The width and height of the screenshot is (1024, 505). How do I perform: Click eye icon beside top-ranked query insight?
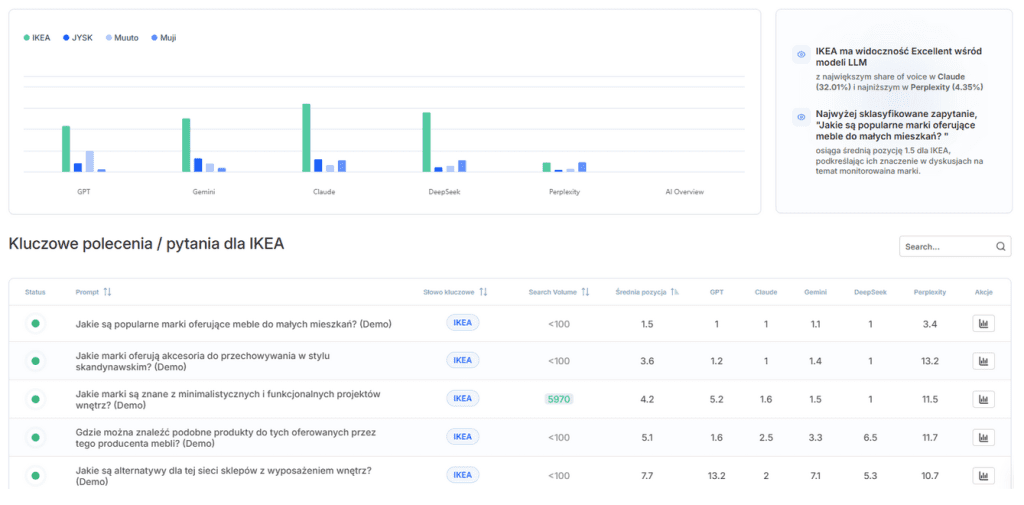[801, 118]
